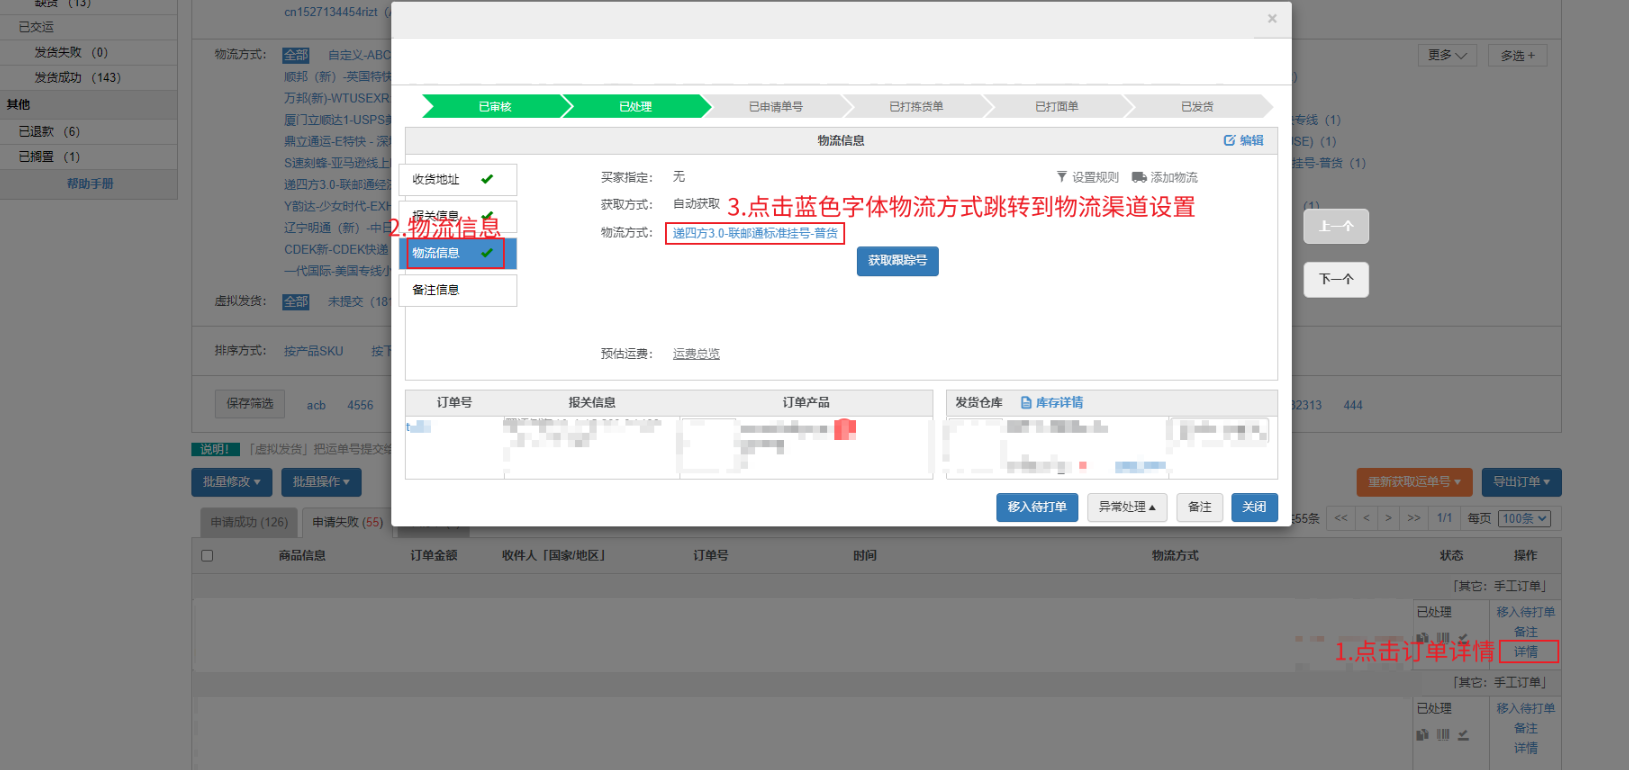
Task: Click the barcode icon in first order row
Action: click(1443, 638)
